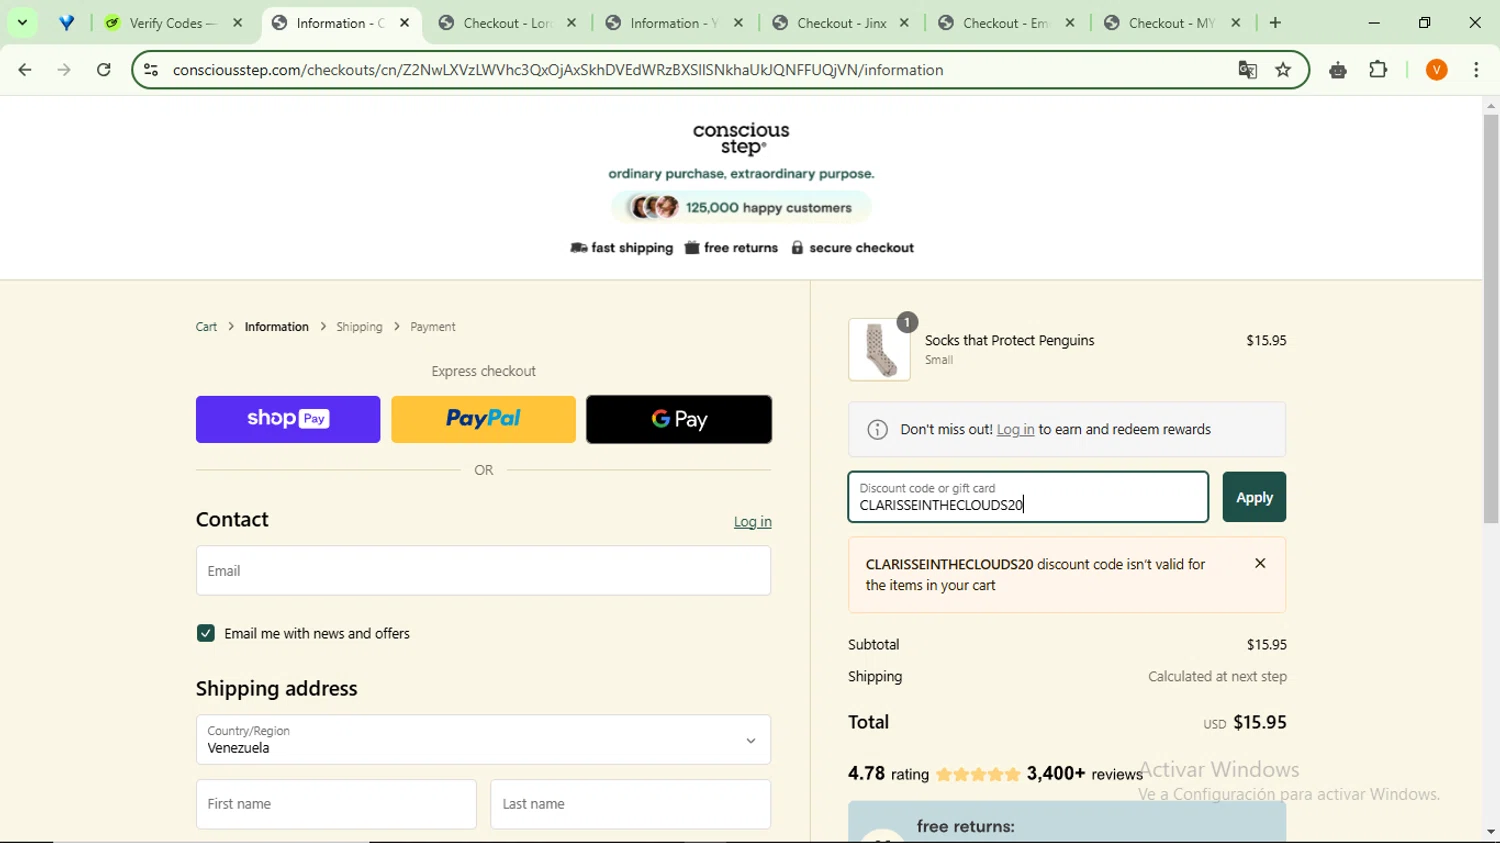Uncheck Email me with news and offers
1500x843 pixels.
206,633
